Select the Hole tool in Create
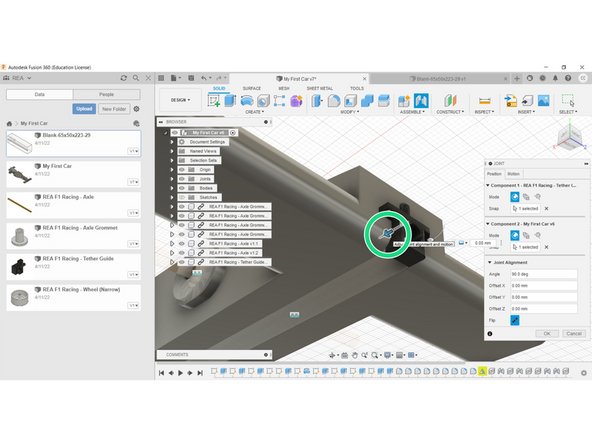 263,101
